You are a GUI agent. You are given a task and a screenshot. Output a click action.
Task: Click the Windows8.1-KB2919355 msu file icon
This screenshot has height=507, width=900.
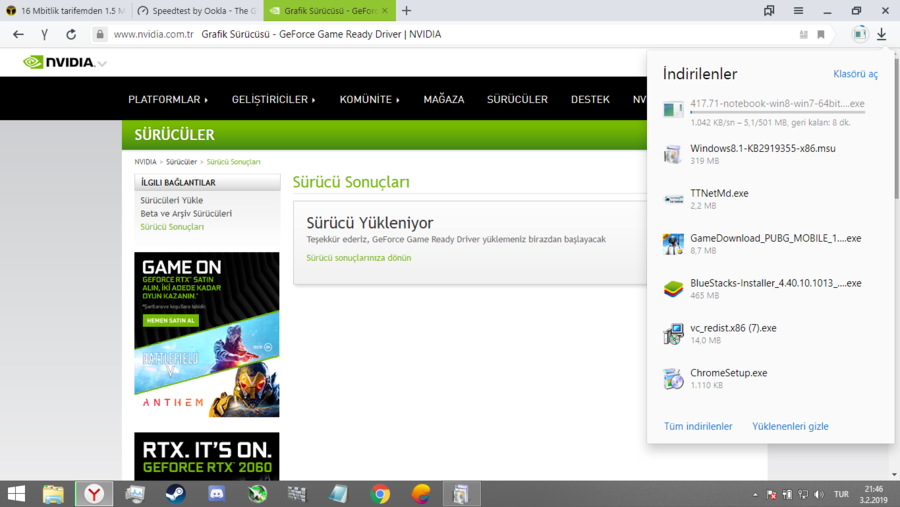pyautogui.click(x=673, y=154)
